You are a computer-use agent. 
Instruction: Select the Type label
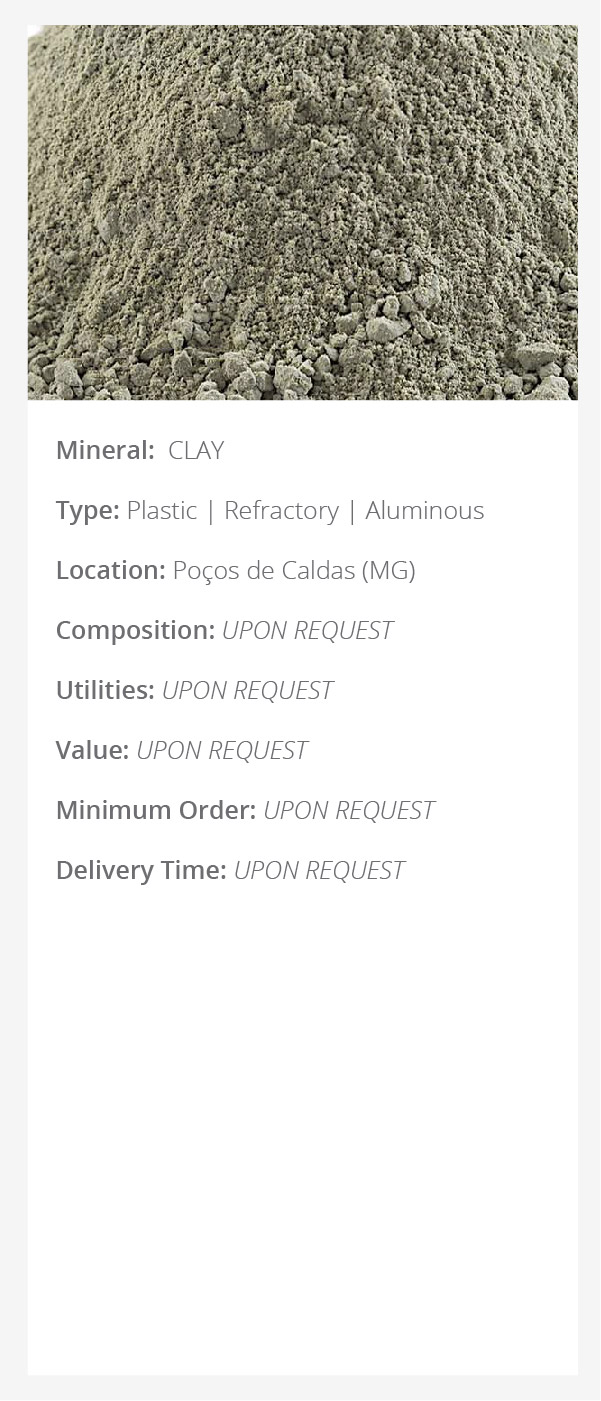tap(88, 511)
